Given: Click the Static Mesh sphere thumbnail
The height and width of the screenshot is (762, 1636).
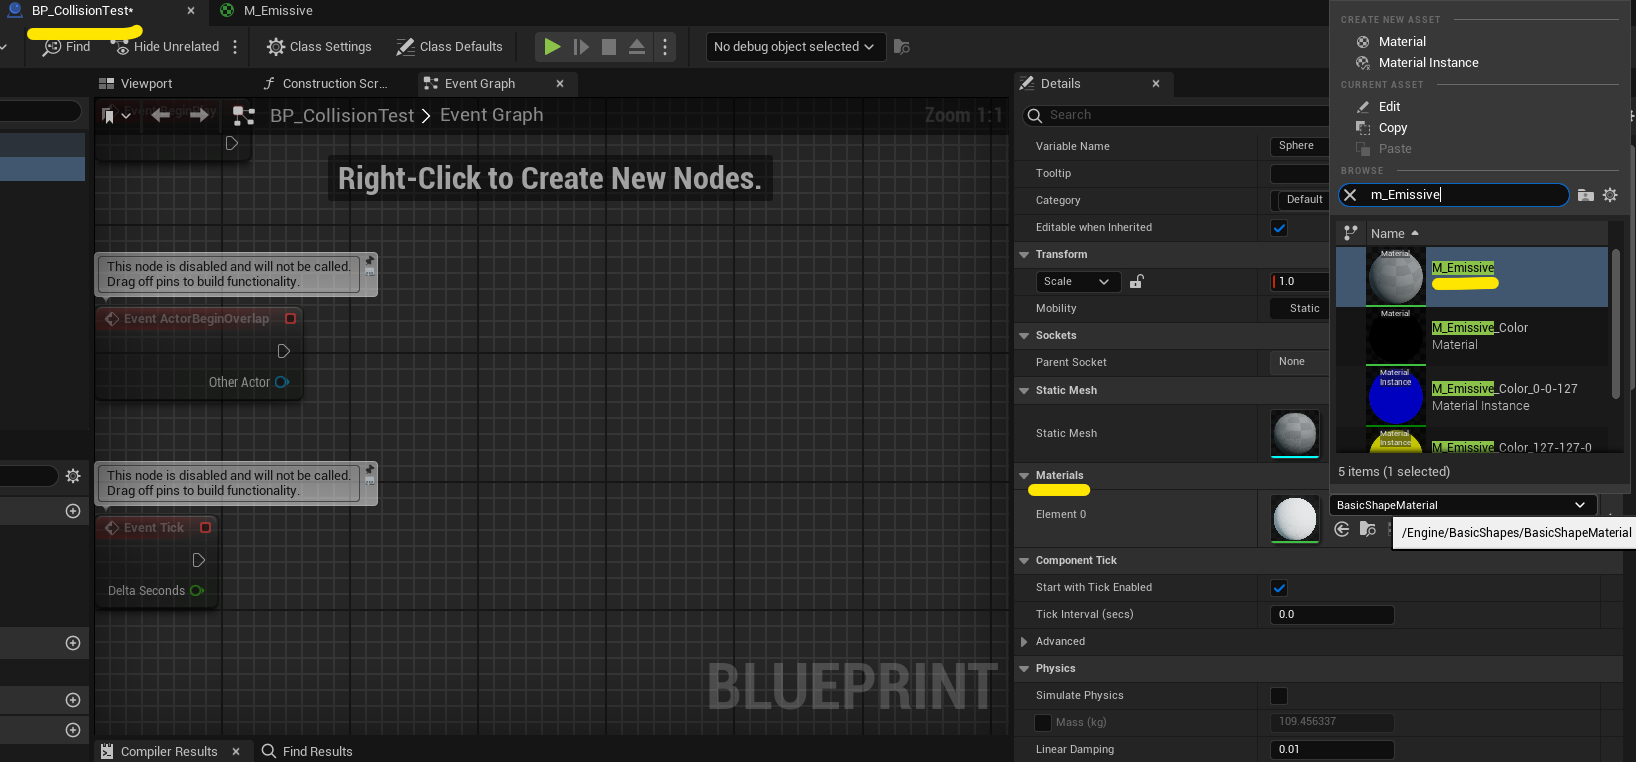Looking at the screenshot, I should [x=1295, y=434].
